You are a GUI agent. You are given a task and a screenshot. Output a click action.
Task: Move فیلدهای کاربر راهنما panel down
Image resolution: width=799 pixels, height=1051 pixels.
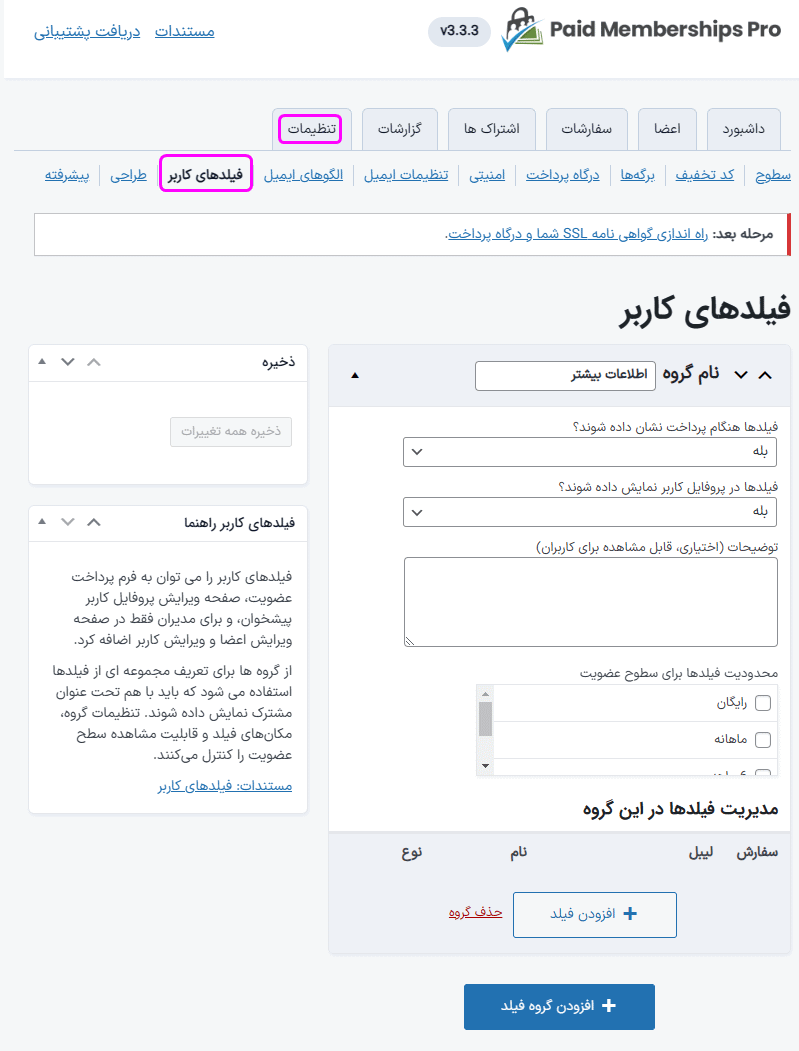(x=68, y=522)
